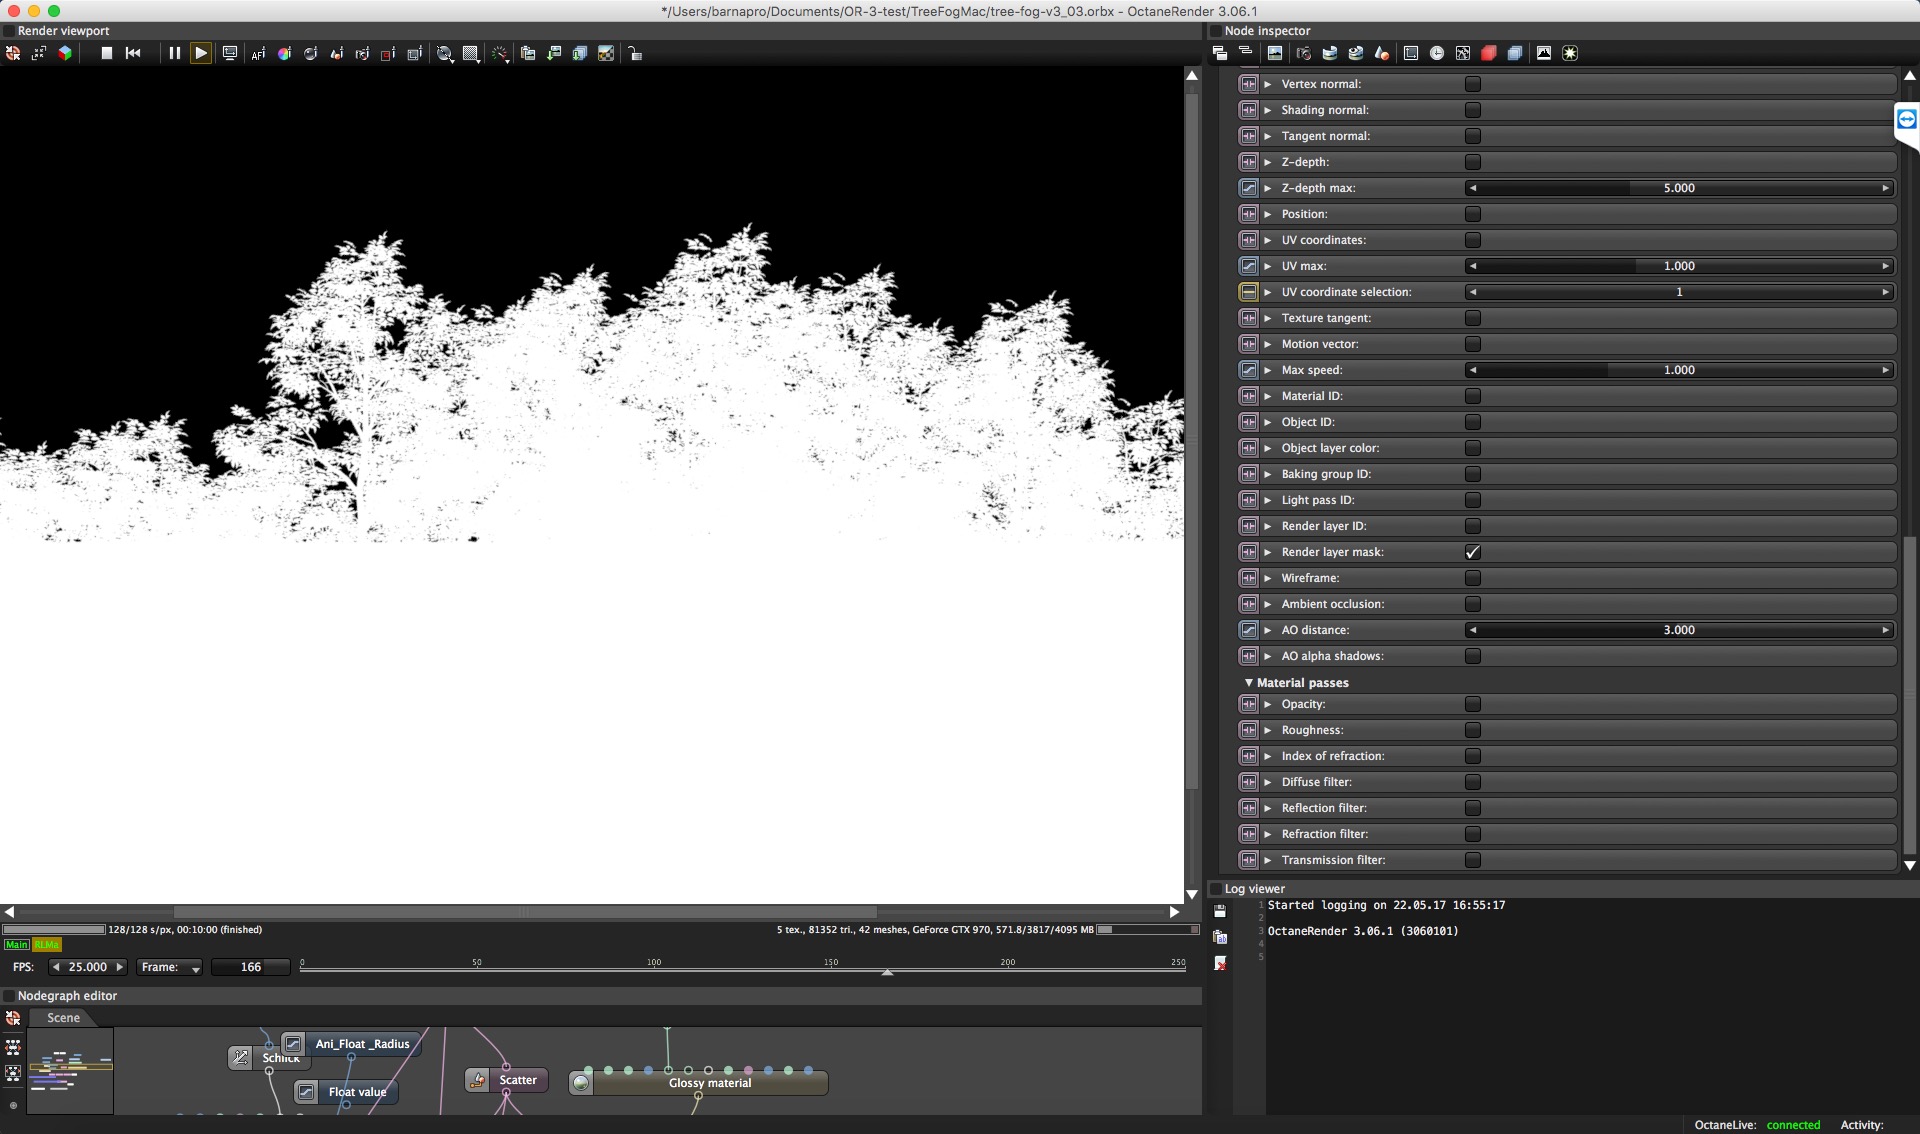Expand the Z-depth max parameter row

[1268, 188]
